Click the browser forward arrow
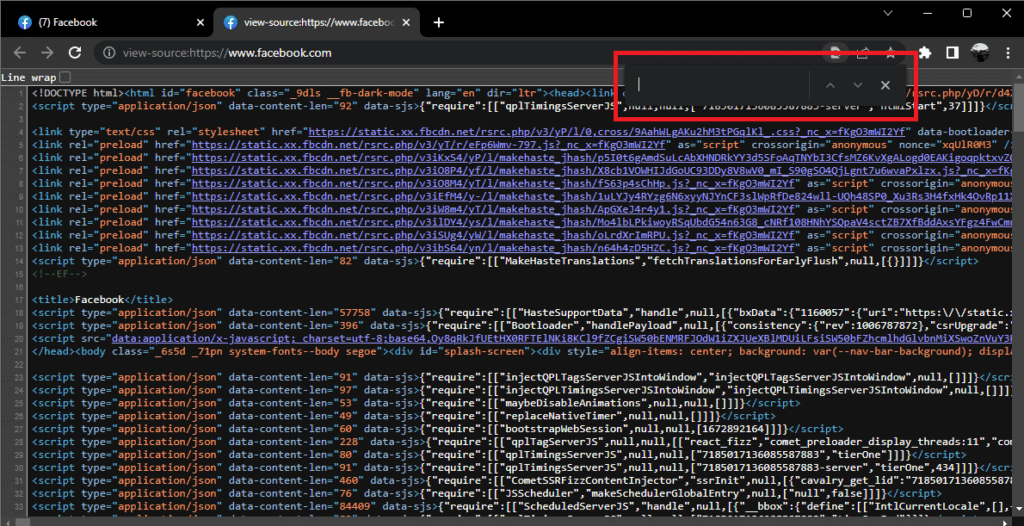Image resolution: width=1024 pixels, height=526 pixels. pyautogui.click(x=47, y=53)
